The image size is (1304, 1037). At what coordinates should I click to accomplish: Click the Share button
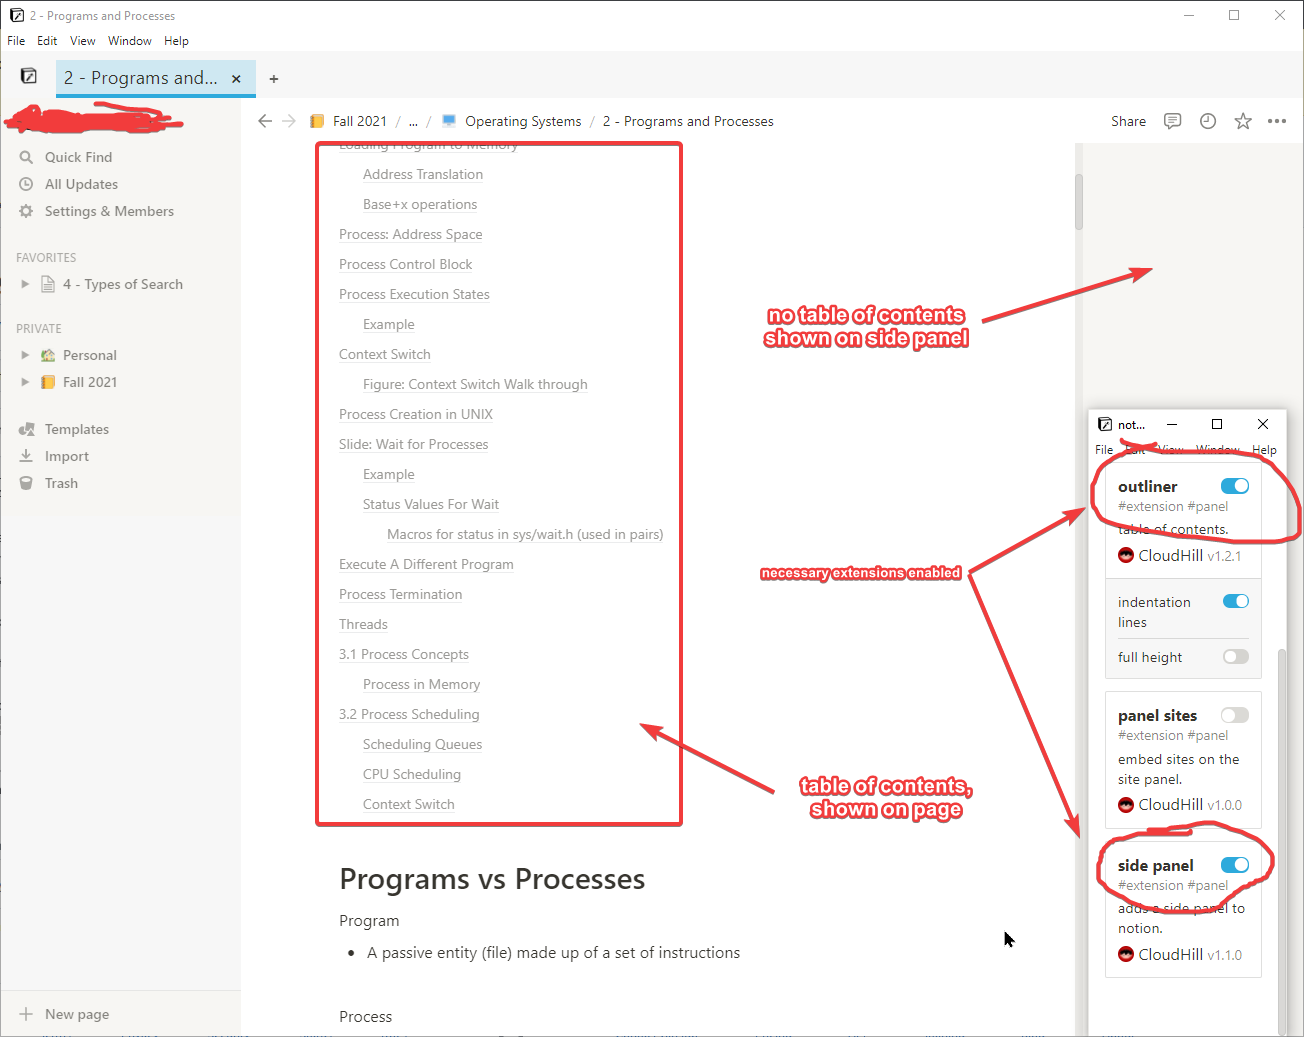pos(1128,121)
